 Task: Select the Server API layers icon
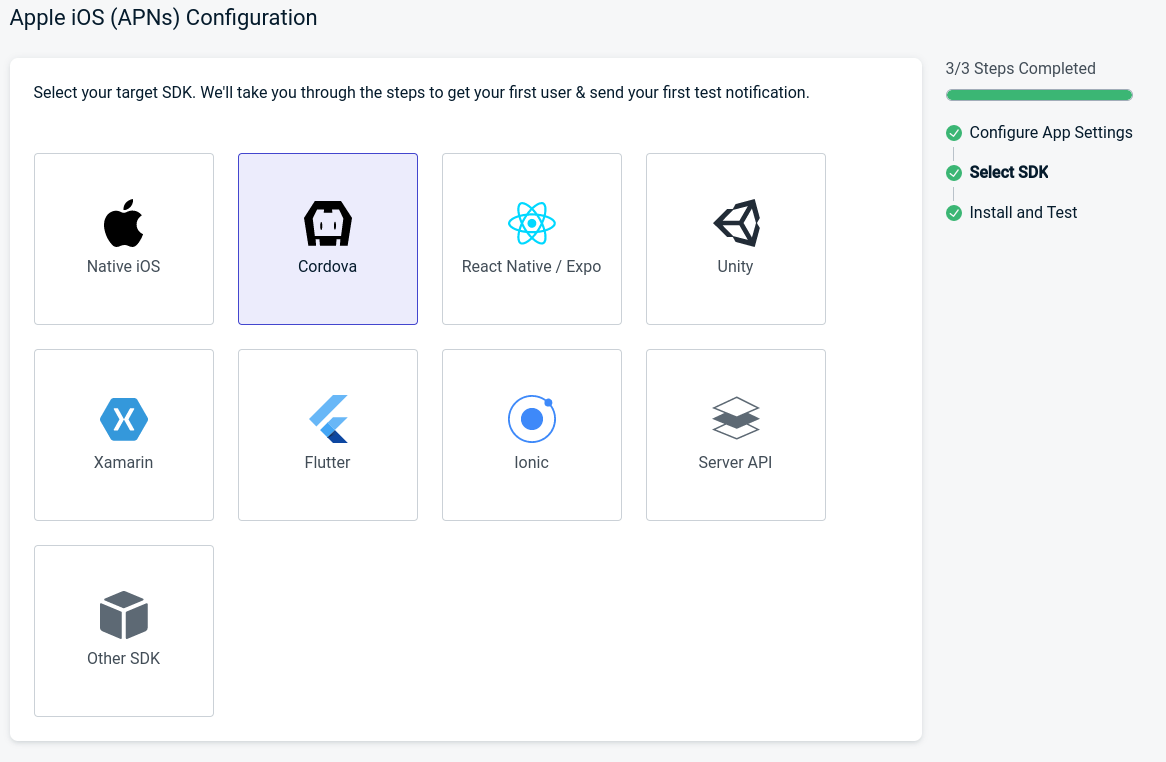pos(735,418)
